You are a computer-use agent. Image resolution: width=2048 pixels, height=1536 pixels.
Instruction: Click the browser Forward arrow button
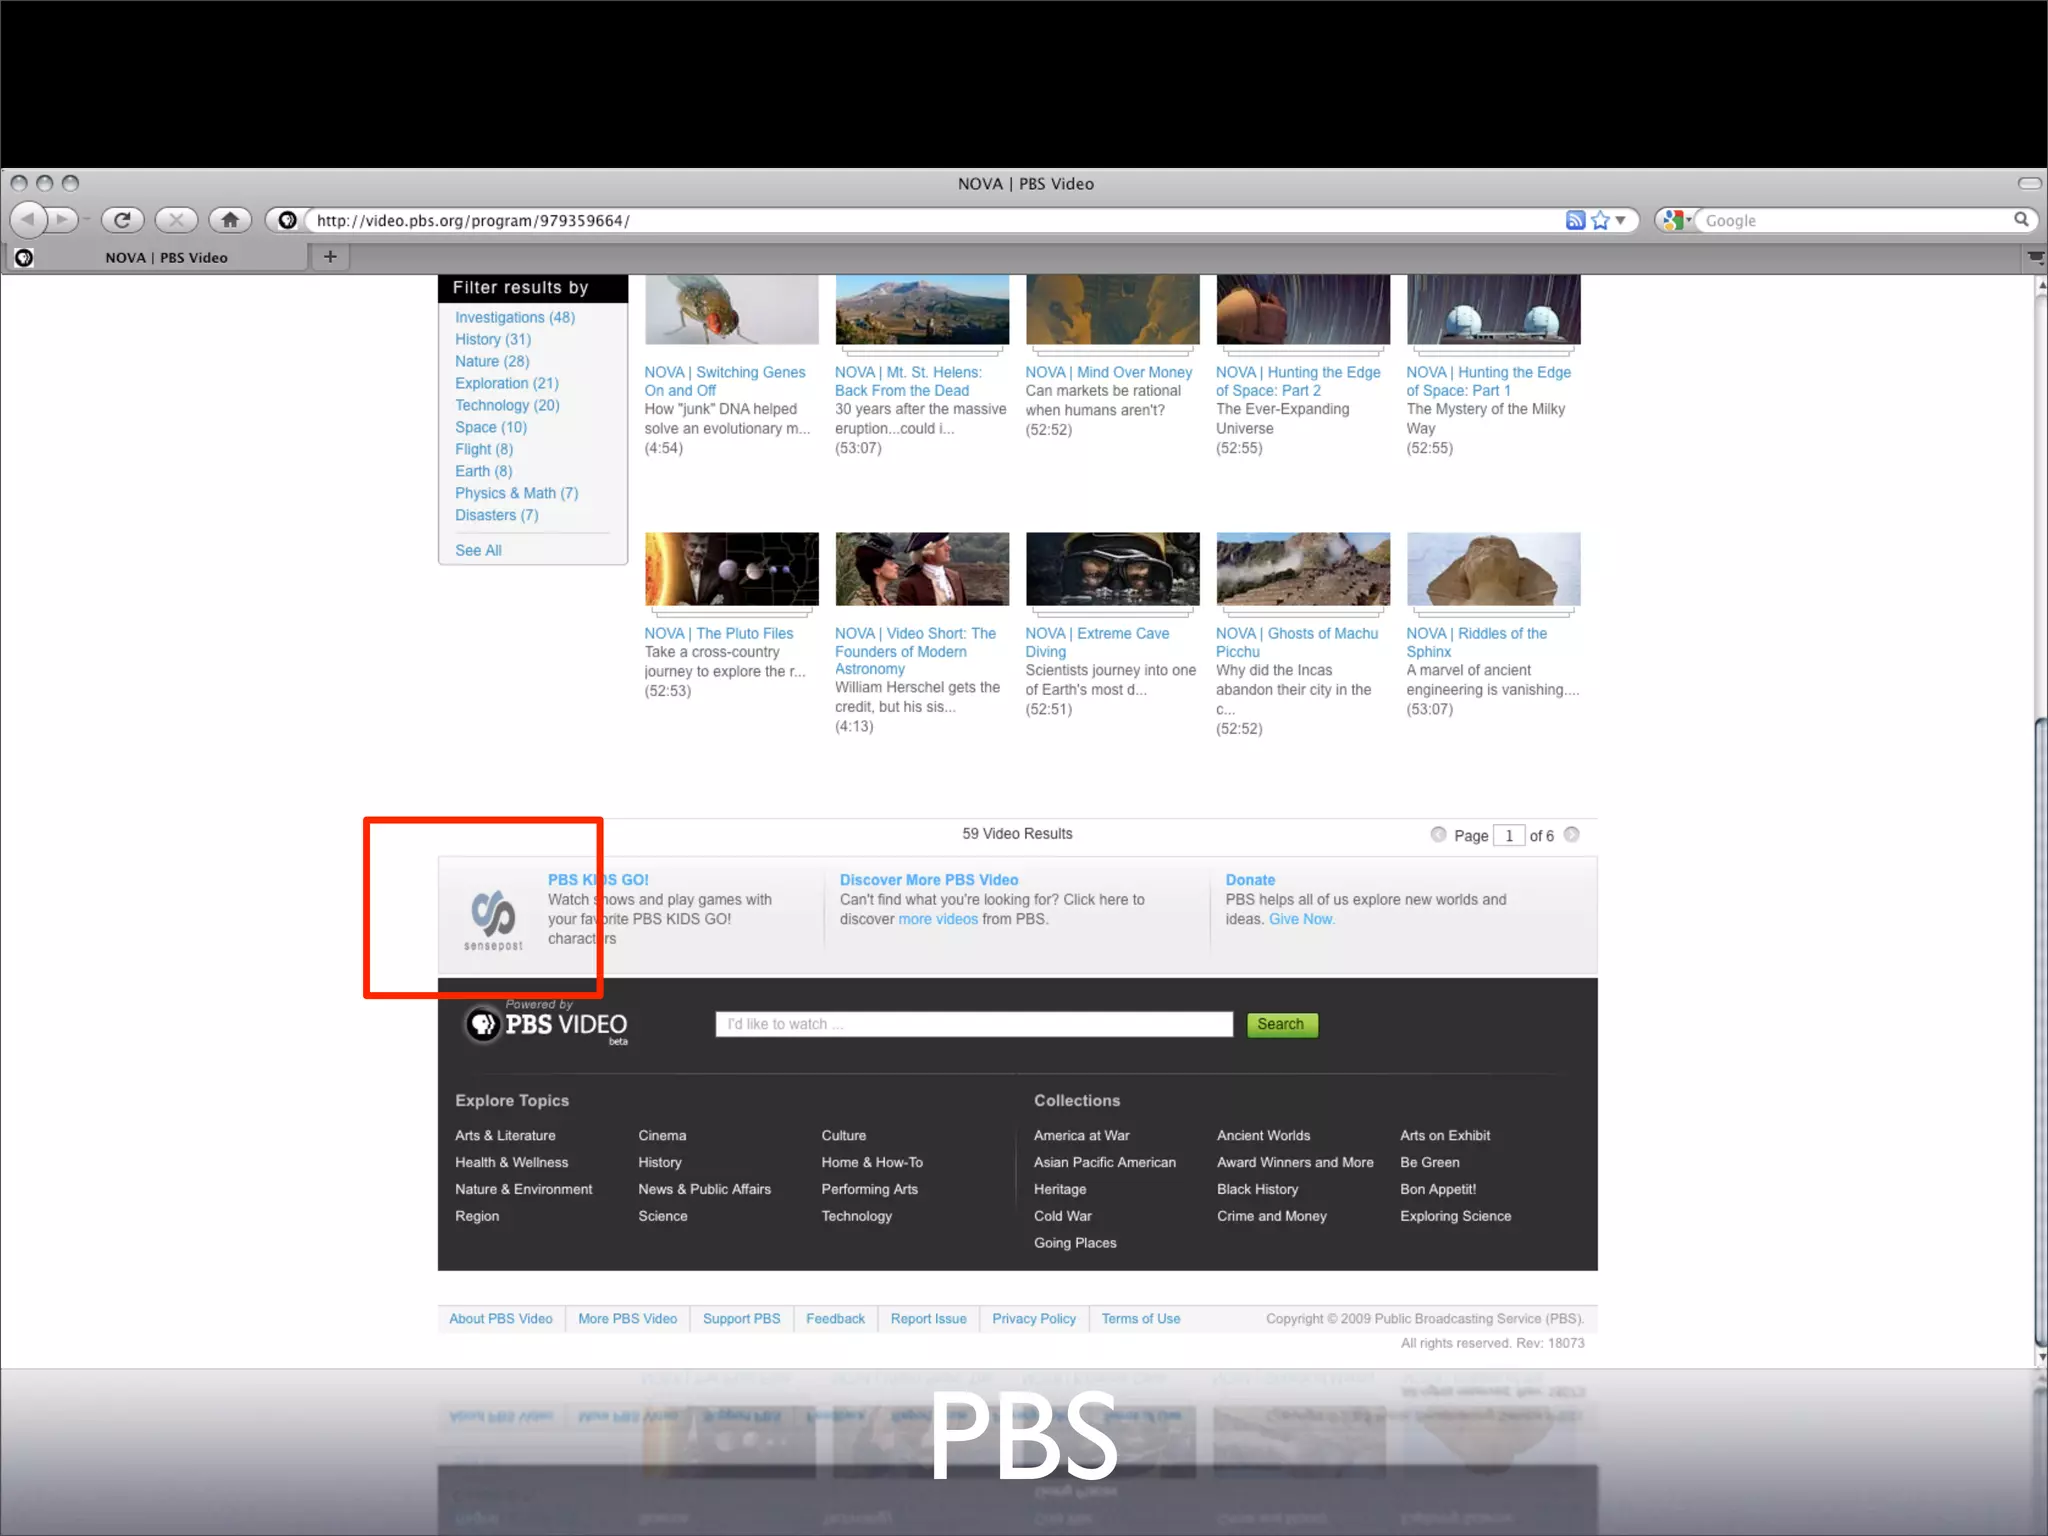pyautogui.click(x=63, y=219)
